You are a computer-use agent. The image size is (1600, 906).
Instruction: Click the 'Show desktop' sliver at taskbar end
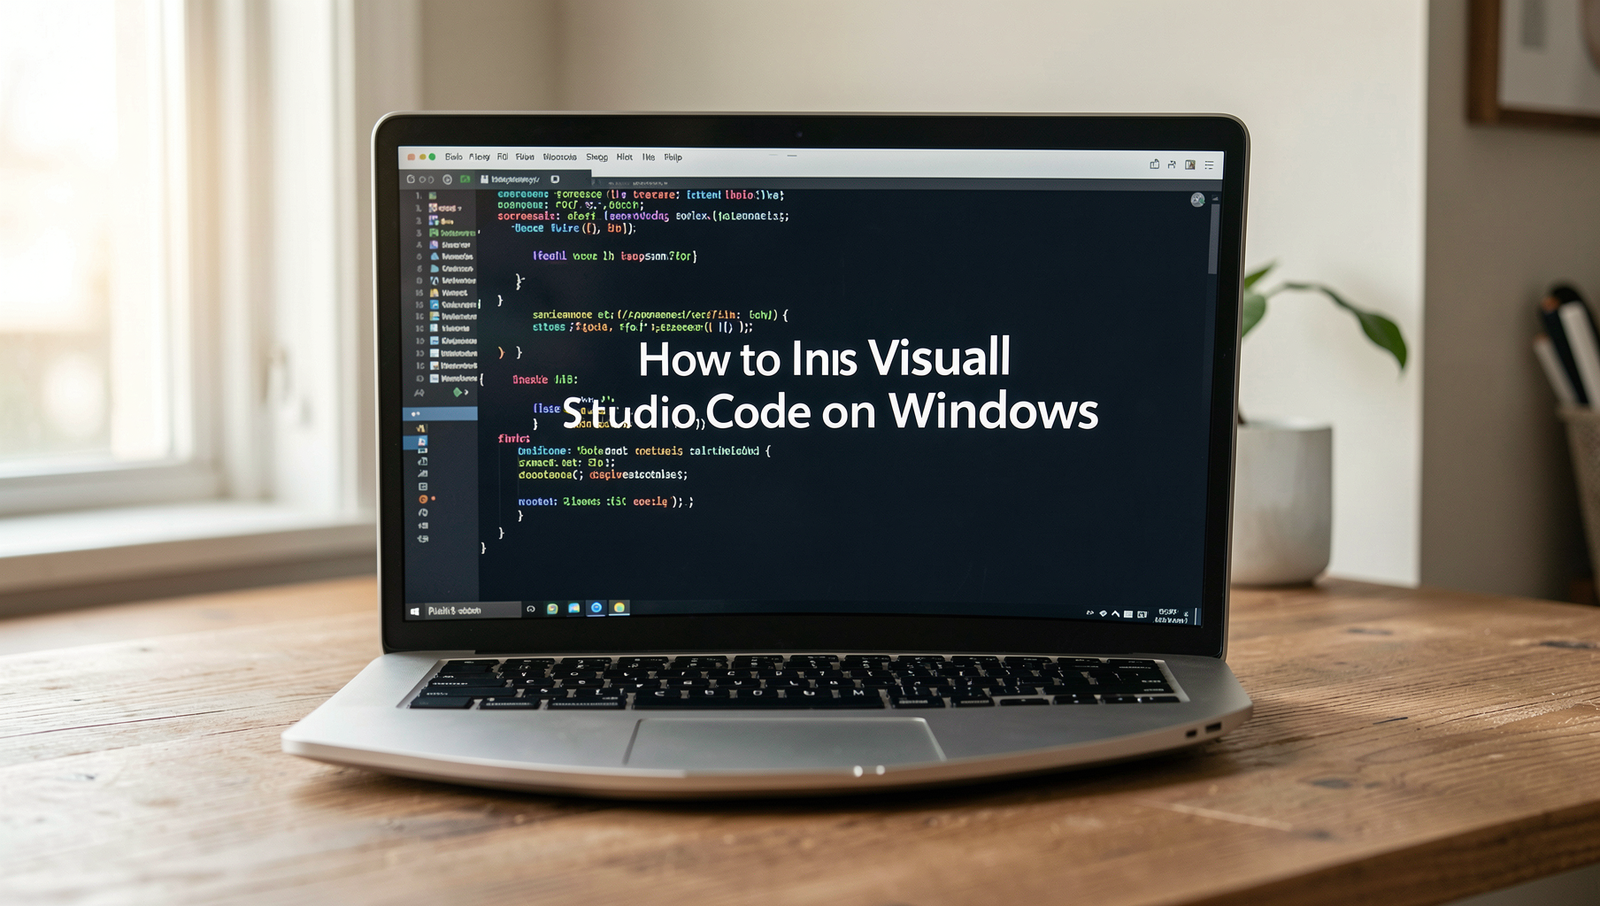coord(1196,615)
